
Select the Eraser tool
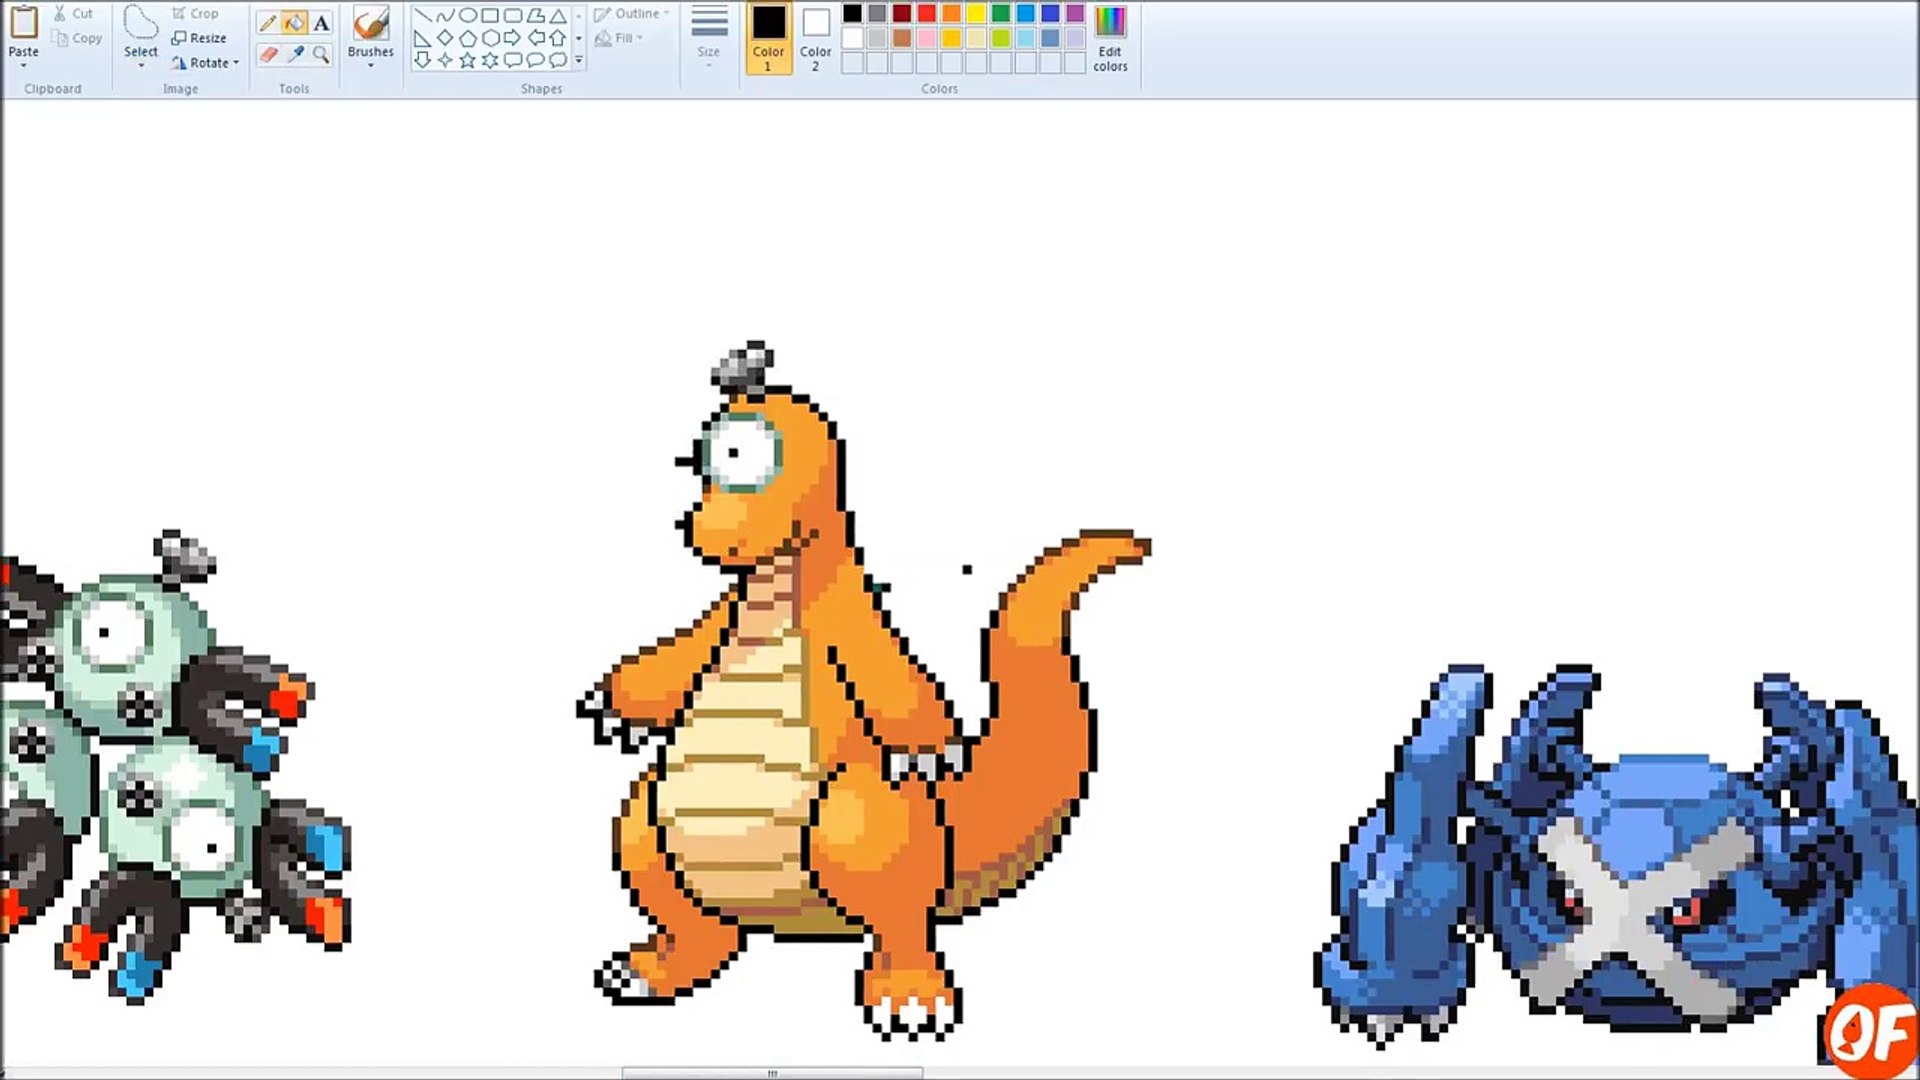click(x=267, y=55)
